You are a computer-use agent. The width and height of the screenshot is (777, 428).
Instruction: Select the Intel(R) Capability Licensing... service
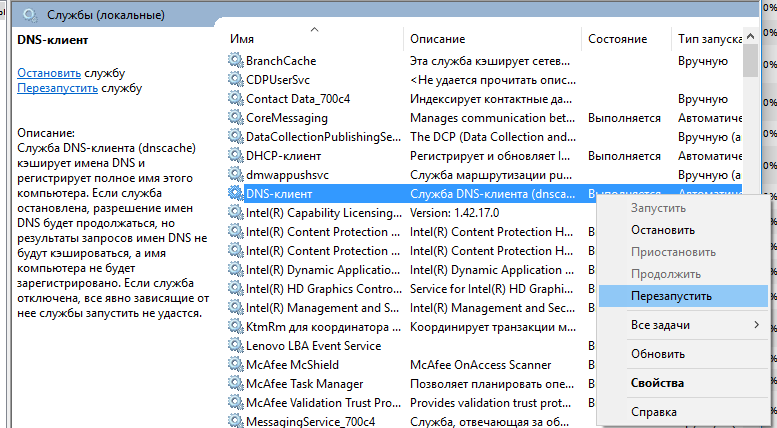[x=324, y=213]
